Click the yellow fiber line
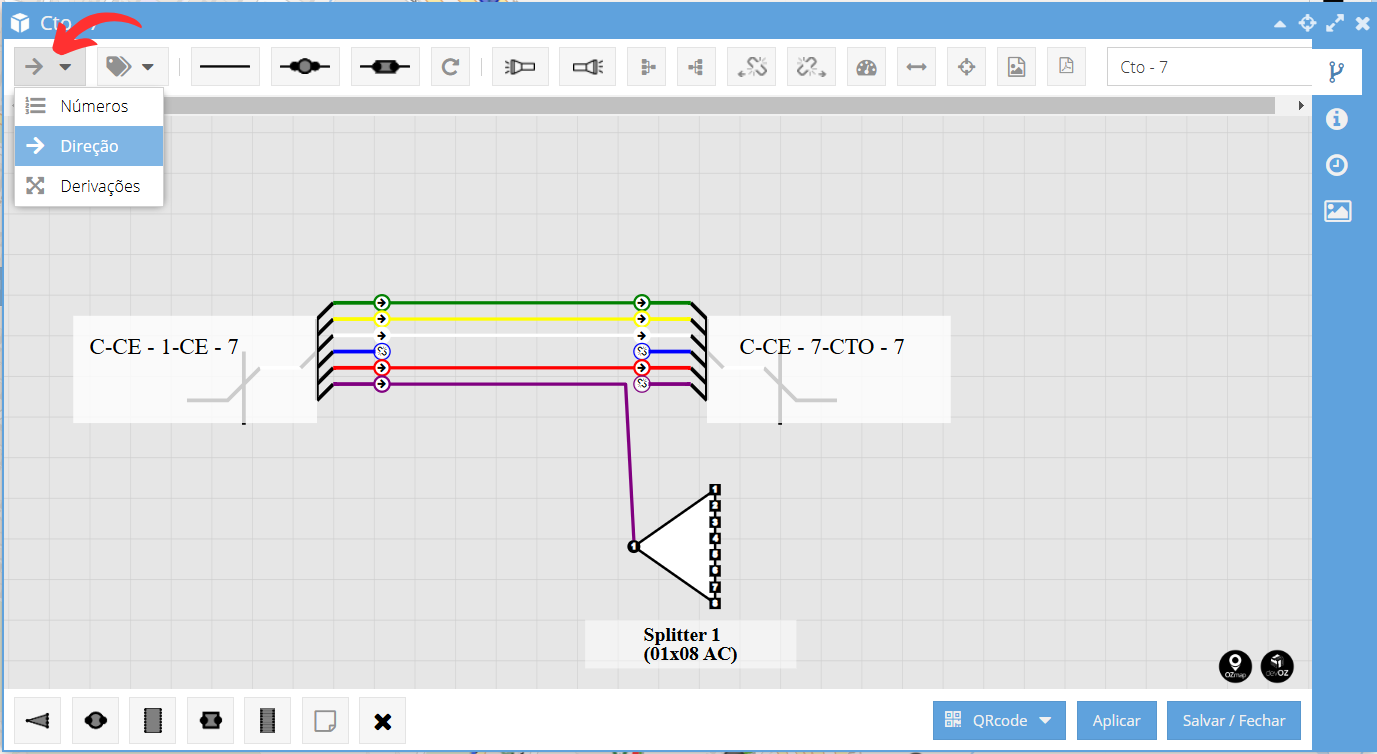 pyautogui.click(x=510, y=319)
